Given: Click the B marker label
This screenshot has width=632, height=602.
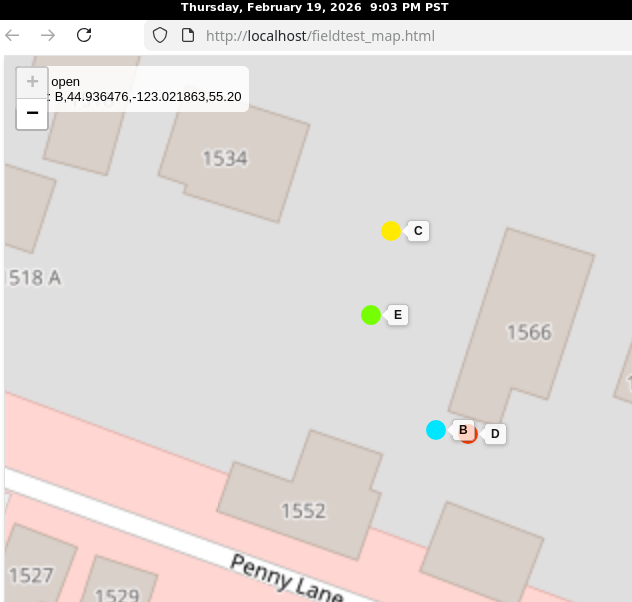Looking at the screenshot, I should [462, 430].
